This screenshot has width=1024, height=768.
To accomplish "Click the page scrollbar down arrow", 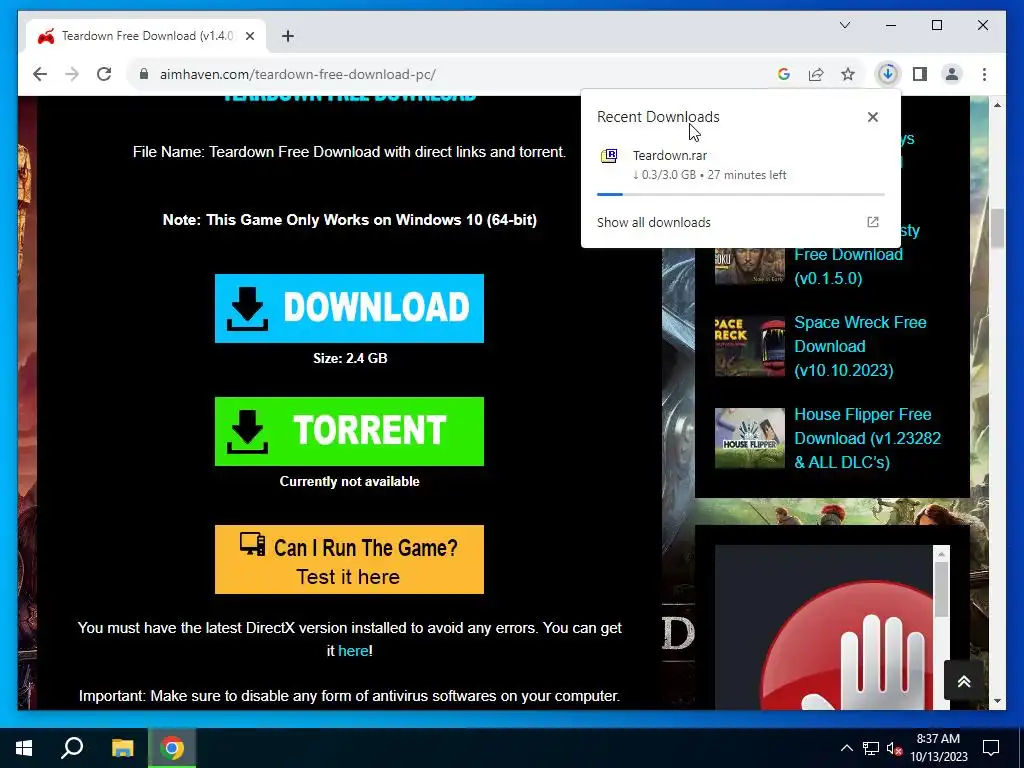I will pos(997,701).
